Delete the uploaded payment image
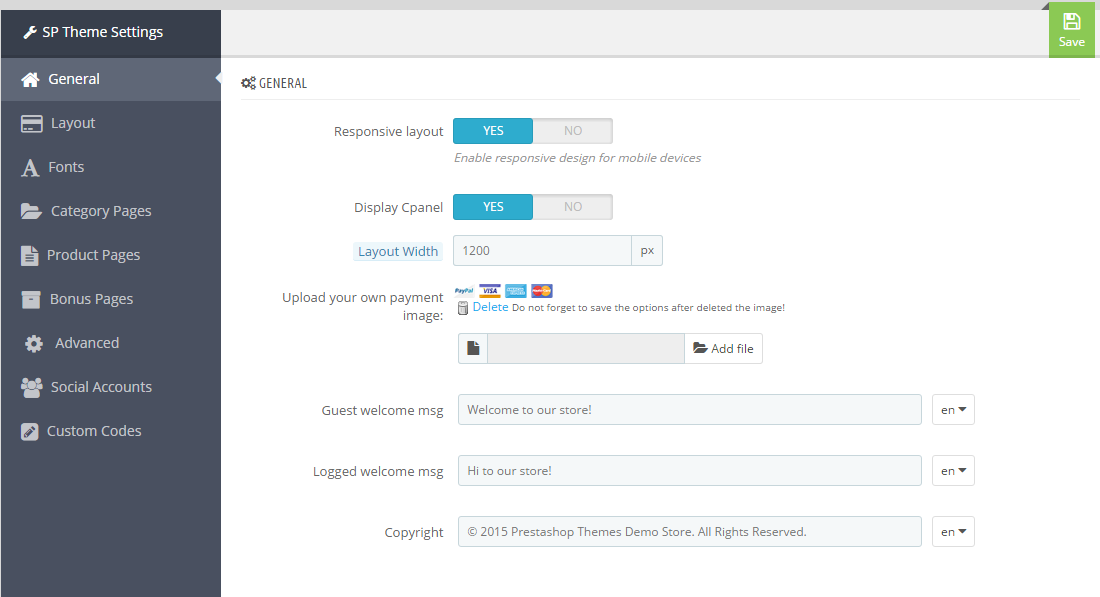 (x=490, y=307)
